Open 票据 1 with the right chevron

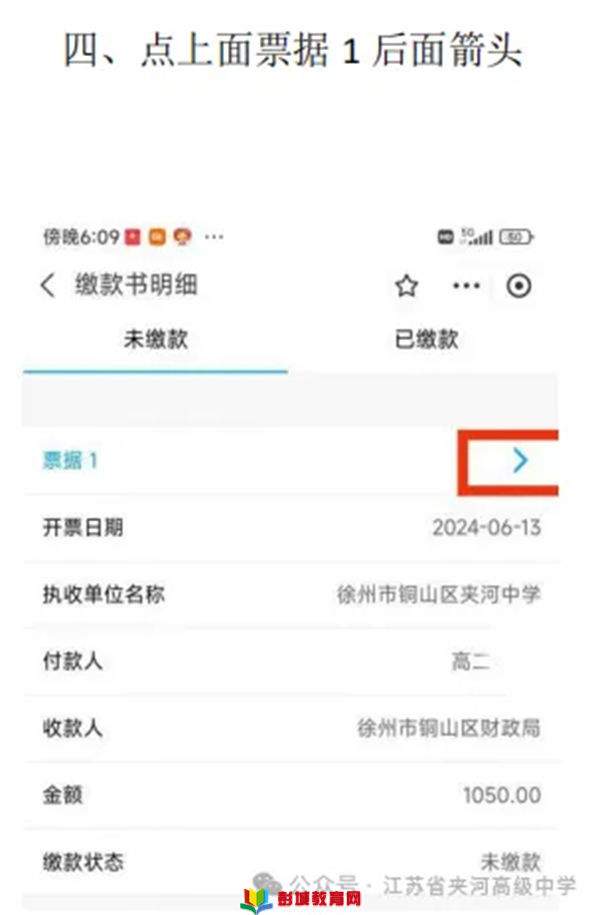pyautogui.click(x=520, y=461)
